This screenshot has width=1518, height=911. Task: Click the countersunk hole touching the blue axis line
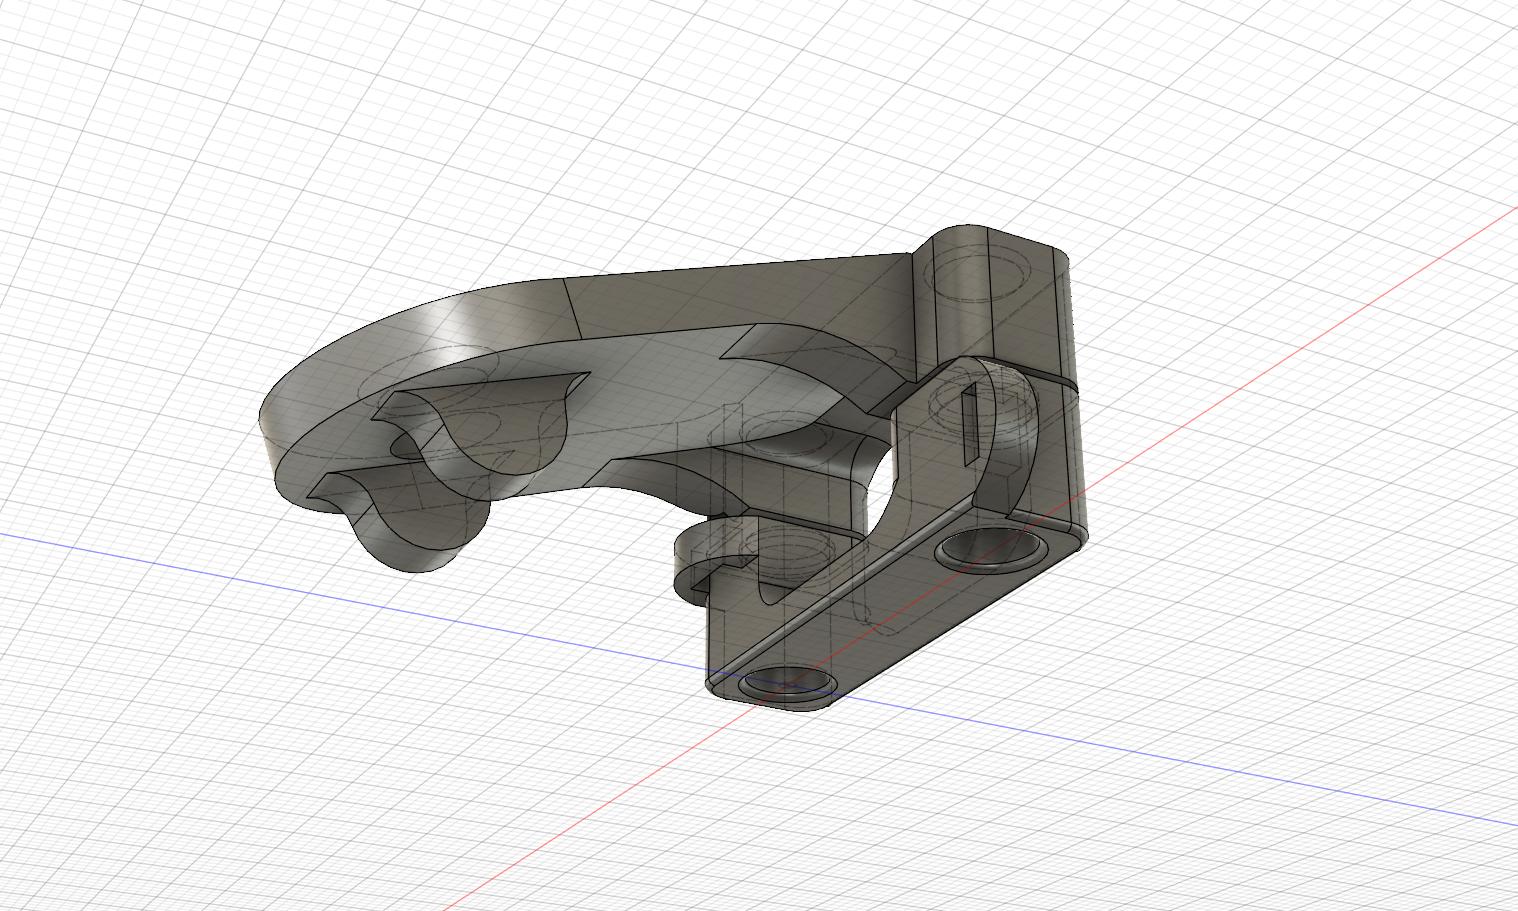tap(789, 682)
